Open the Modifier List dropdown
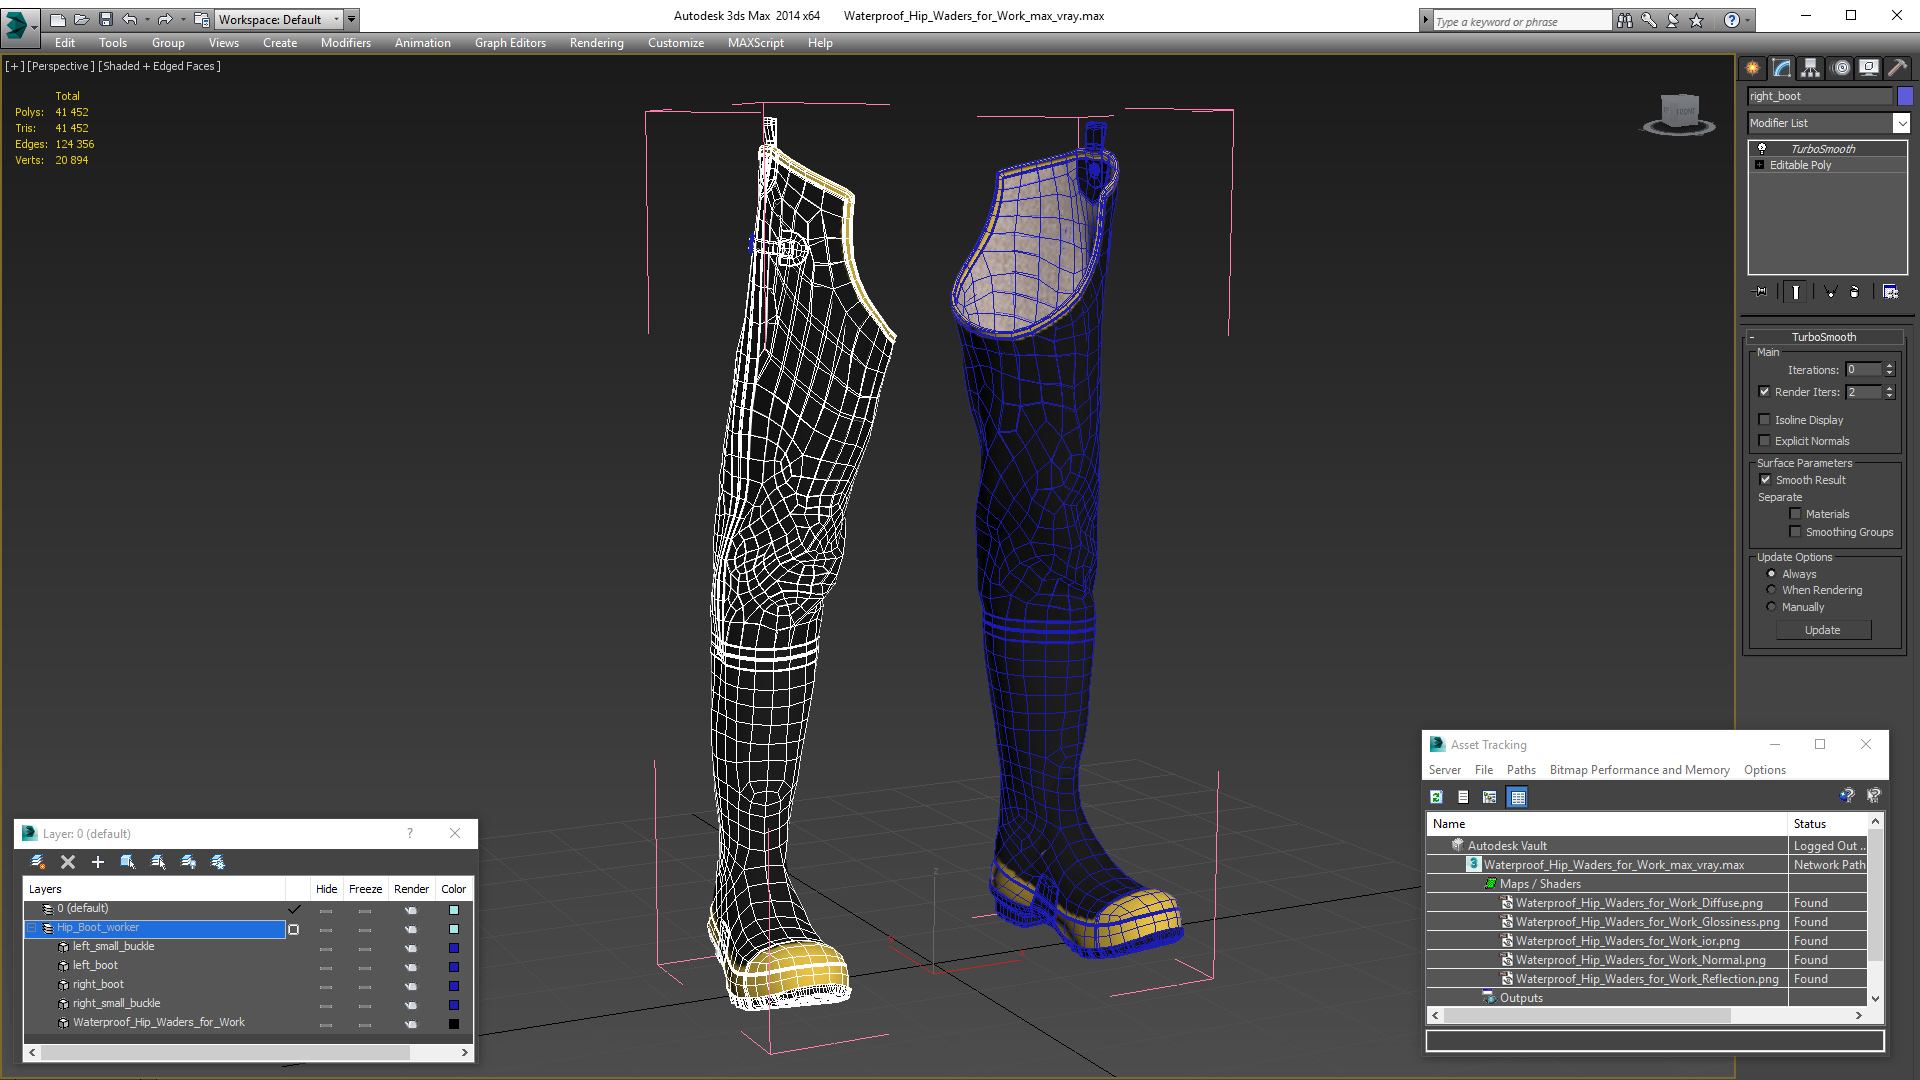 point(1901,123)
